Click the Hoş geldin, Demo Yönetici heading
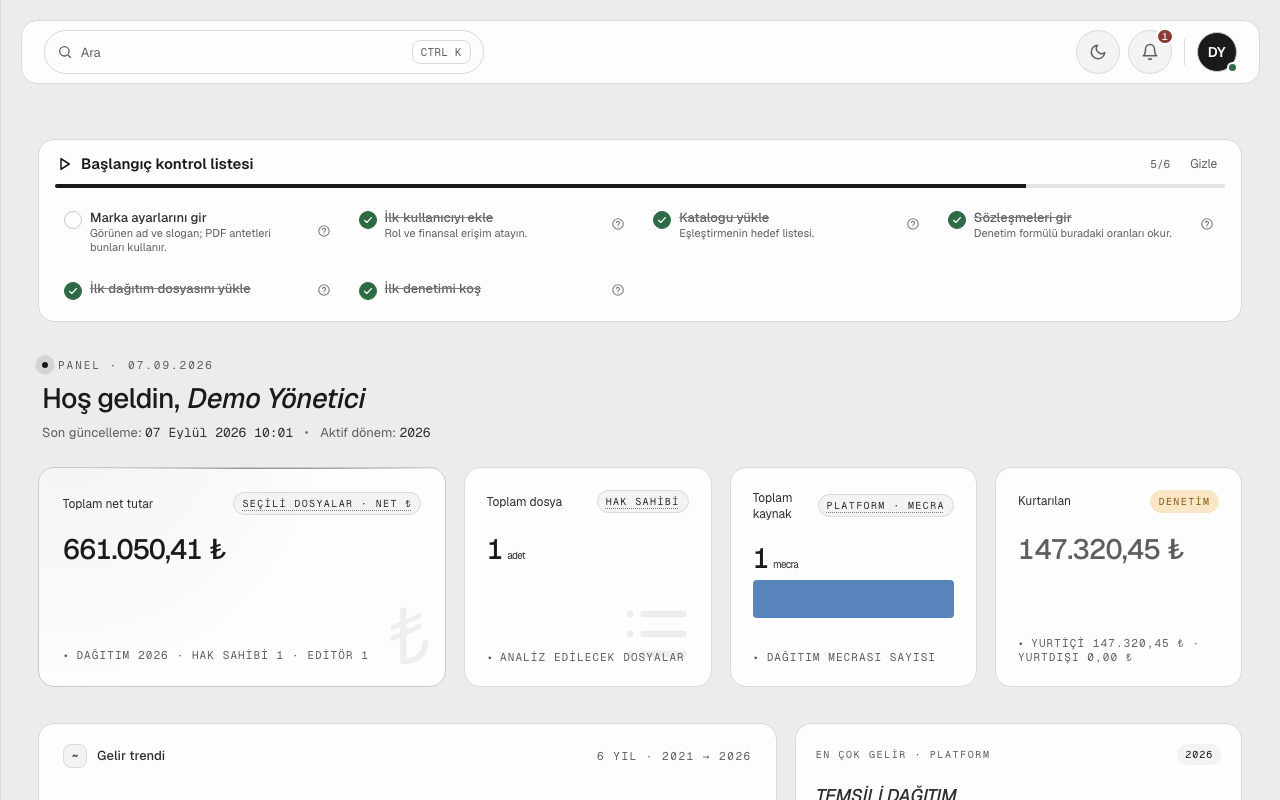This screenshot has height=800, width=1280. 204,399
